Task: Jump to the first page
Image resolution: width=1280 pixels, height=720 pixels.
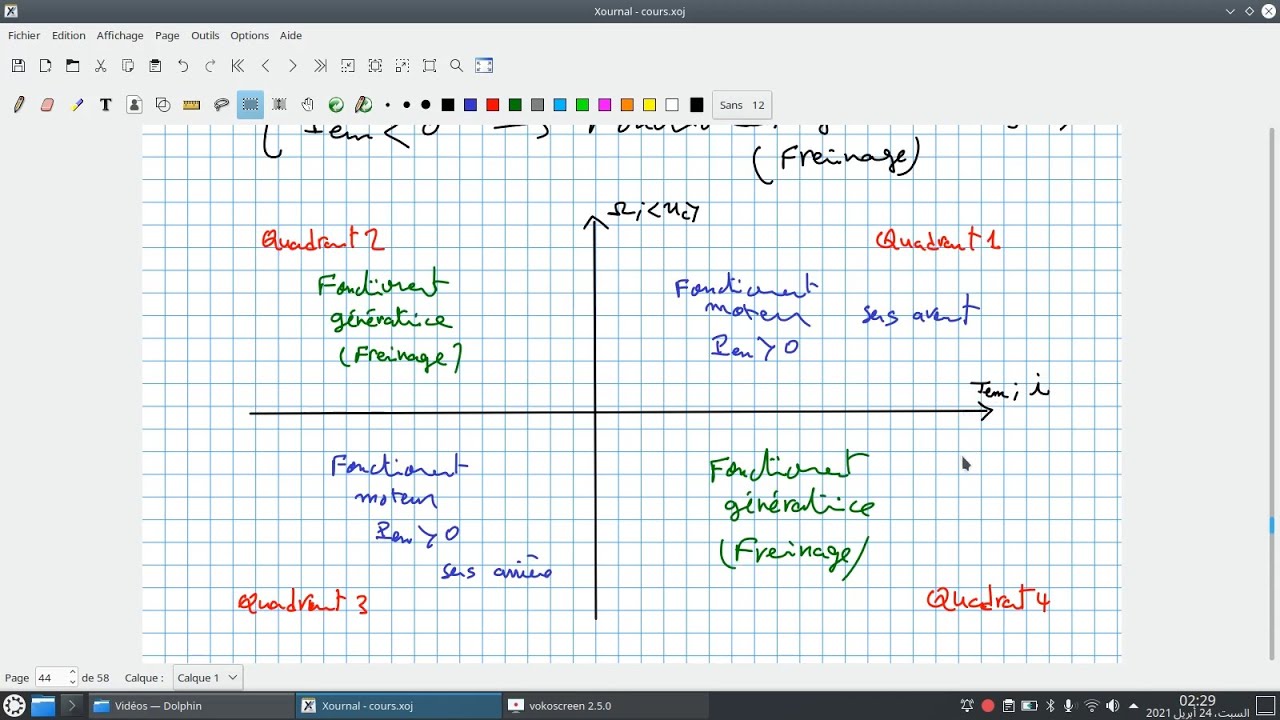Action: (238, 66)
